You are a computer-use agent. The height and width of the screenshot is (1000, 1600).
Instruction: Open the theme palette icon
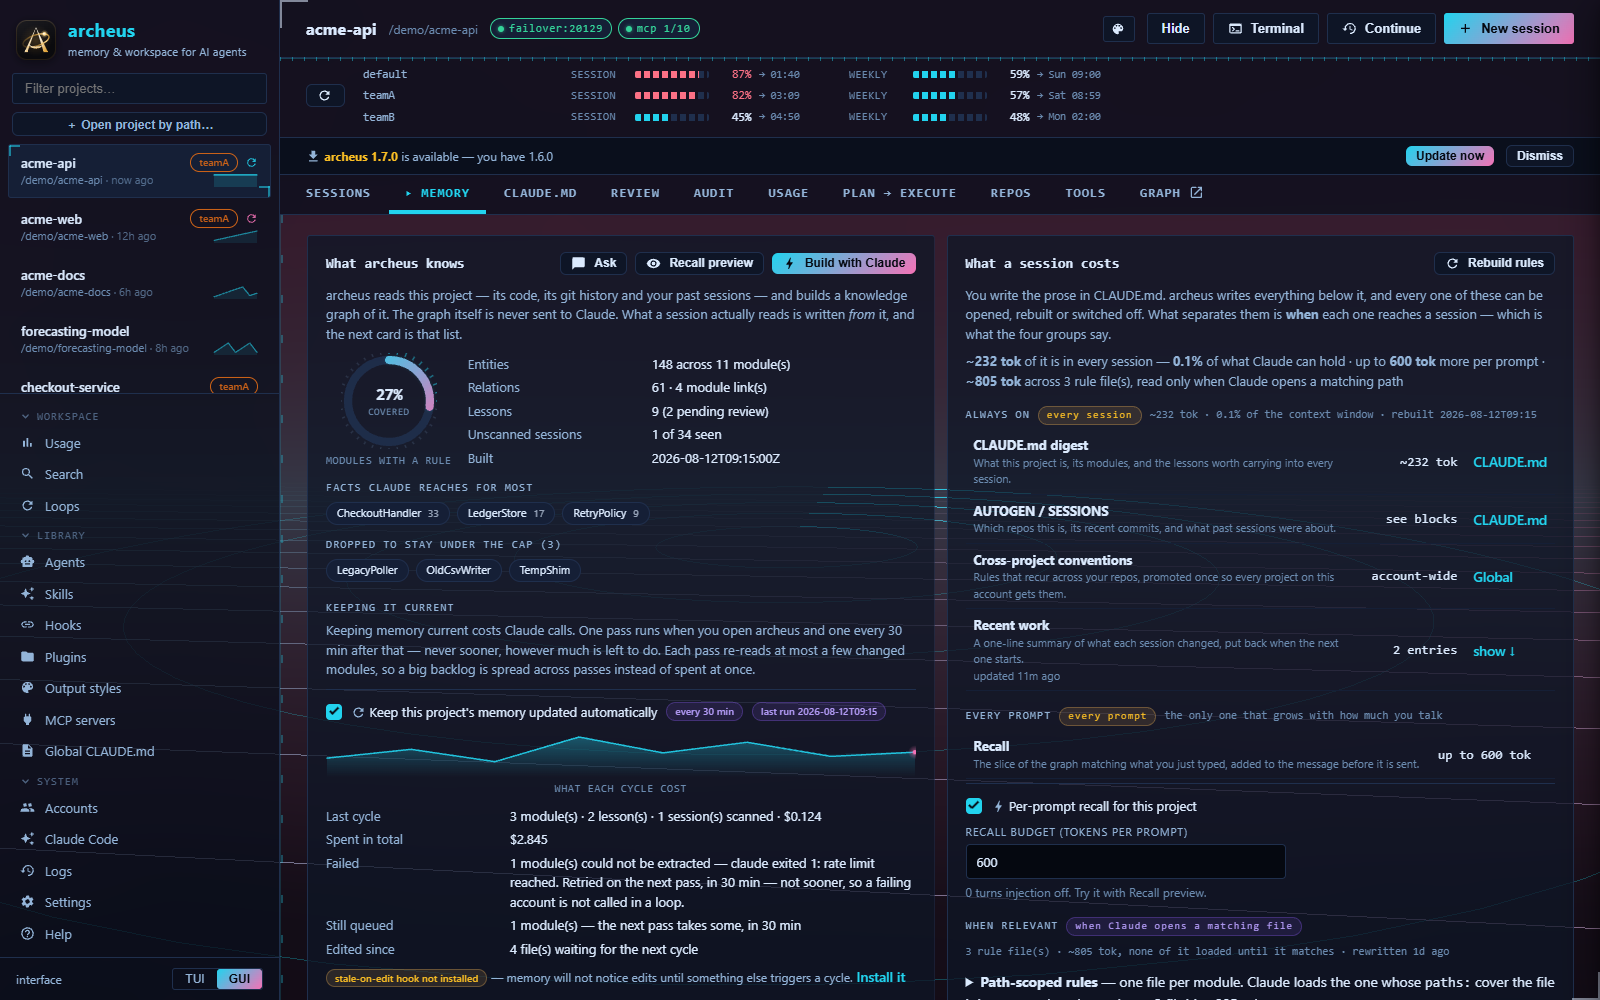[1118, 29]
